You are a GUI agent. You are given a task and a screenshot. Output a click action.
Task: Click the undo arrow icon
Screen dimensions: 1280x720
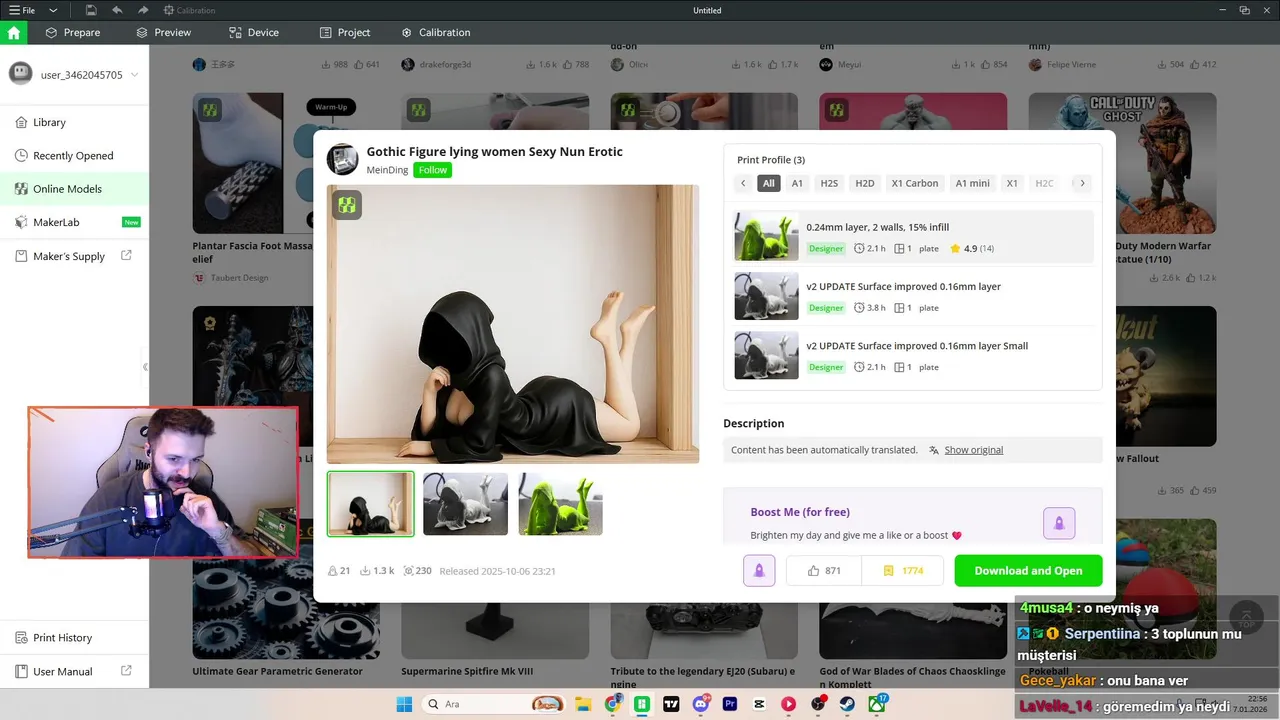coord(117,10)
